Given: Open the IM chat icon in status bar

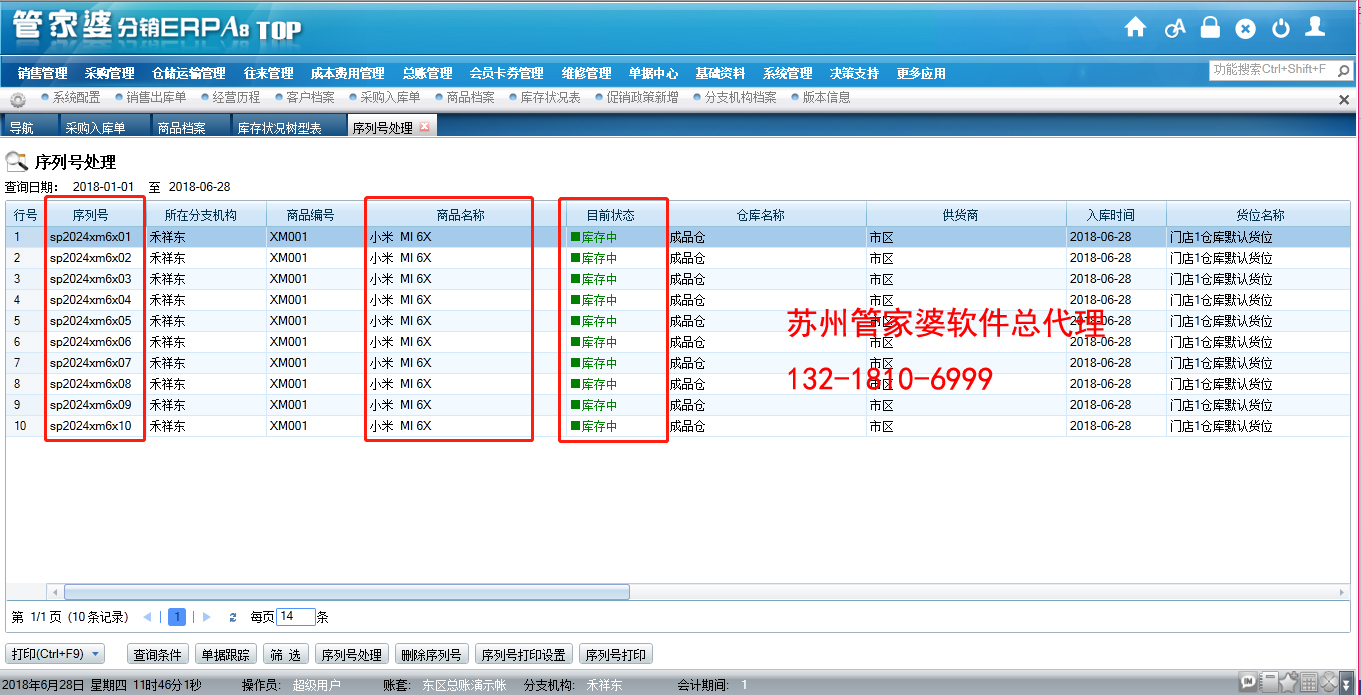Looking at the screenshot, I should coord(1249,682).
